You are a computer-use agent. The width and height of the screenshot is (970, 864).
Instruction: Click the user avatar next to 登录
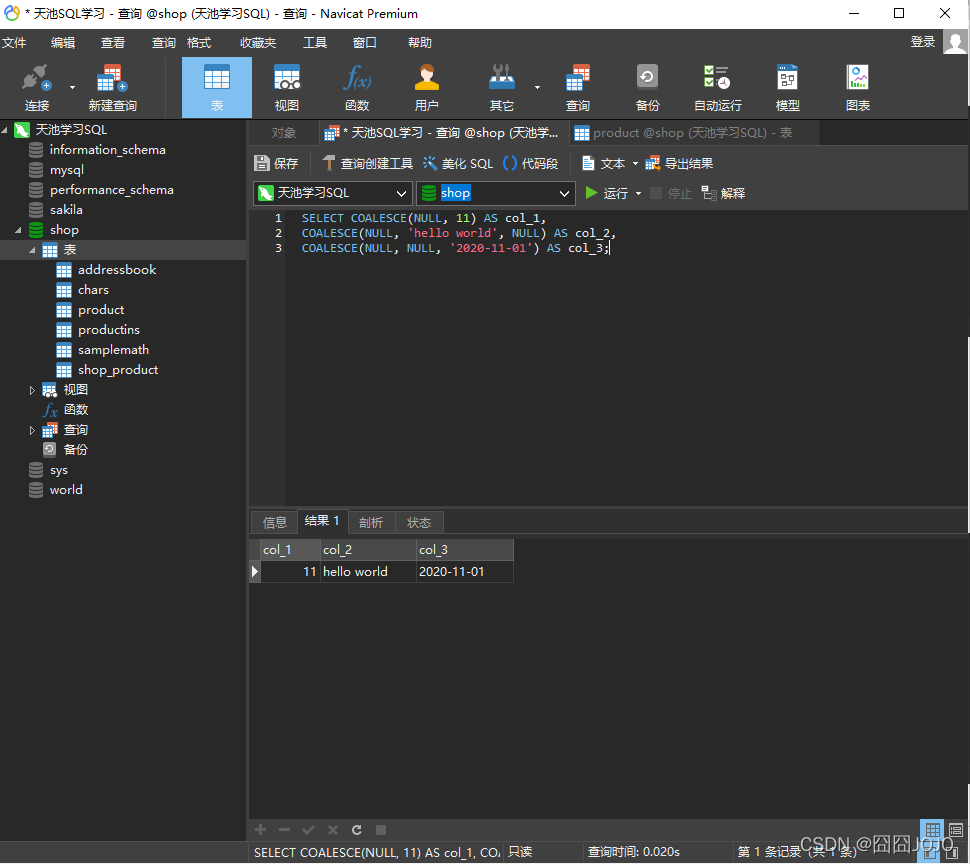click(955, 43)
